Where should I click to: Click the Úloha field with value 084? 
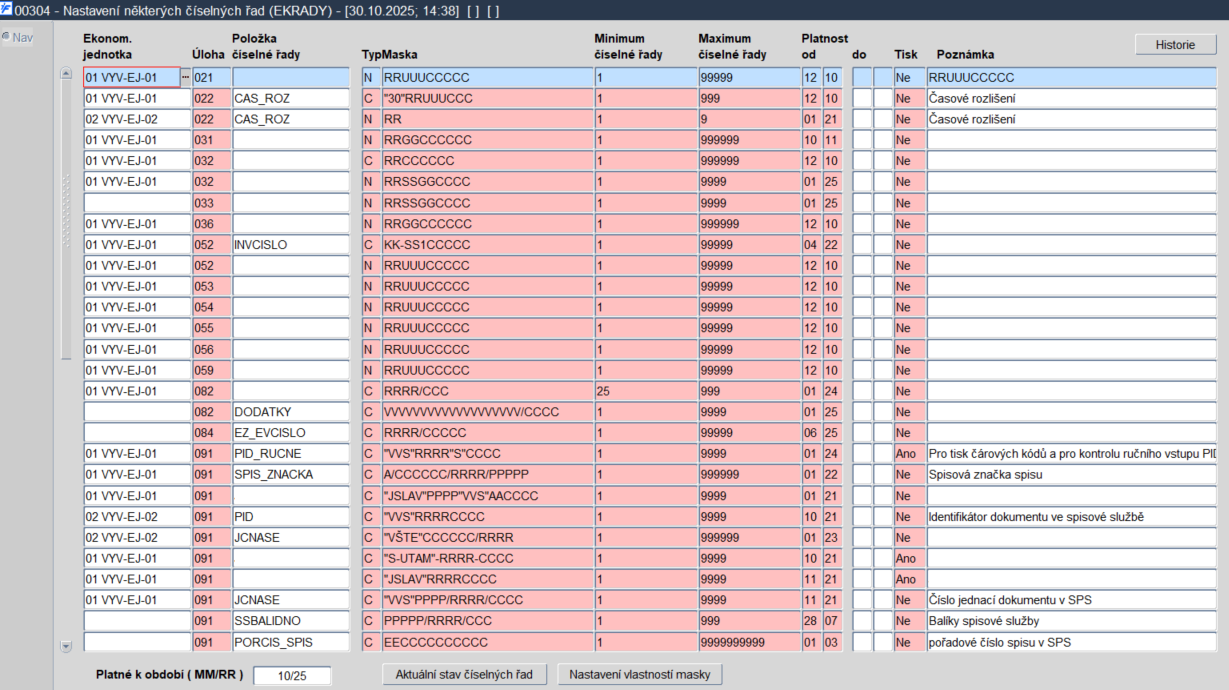(211, 432)
